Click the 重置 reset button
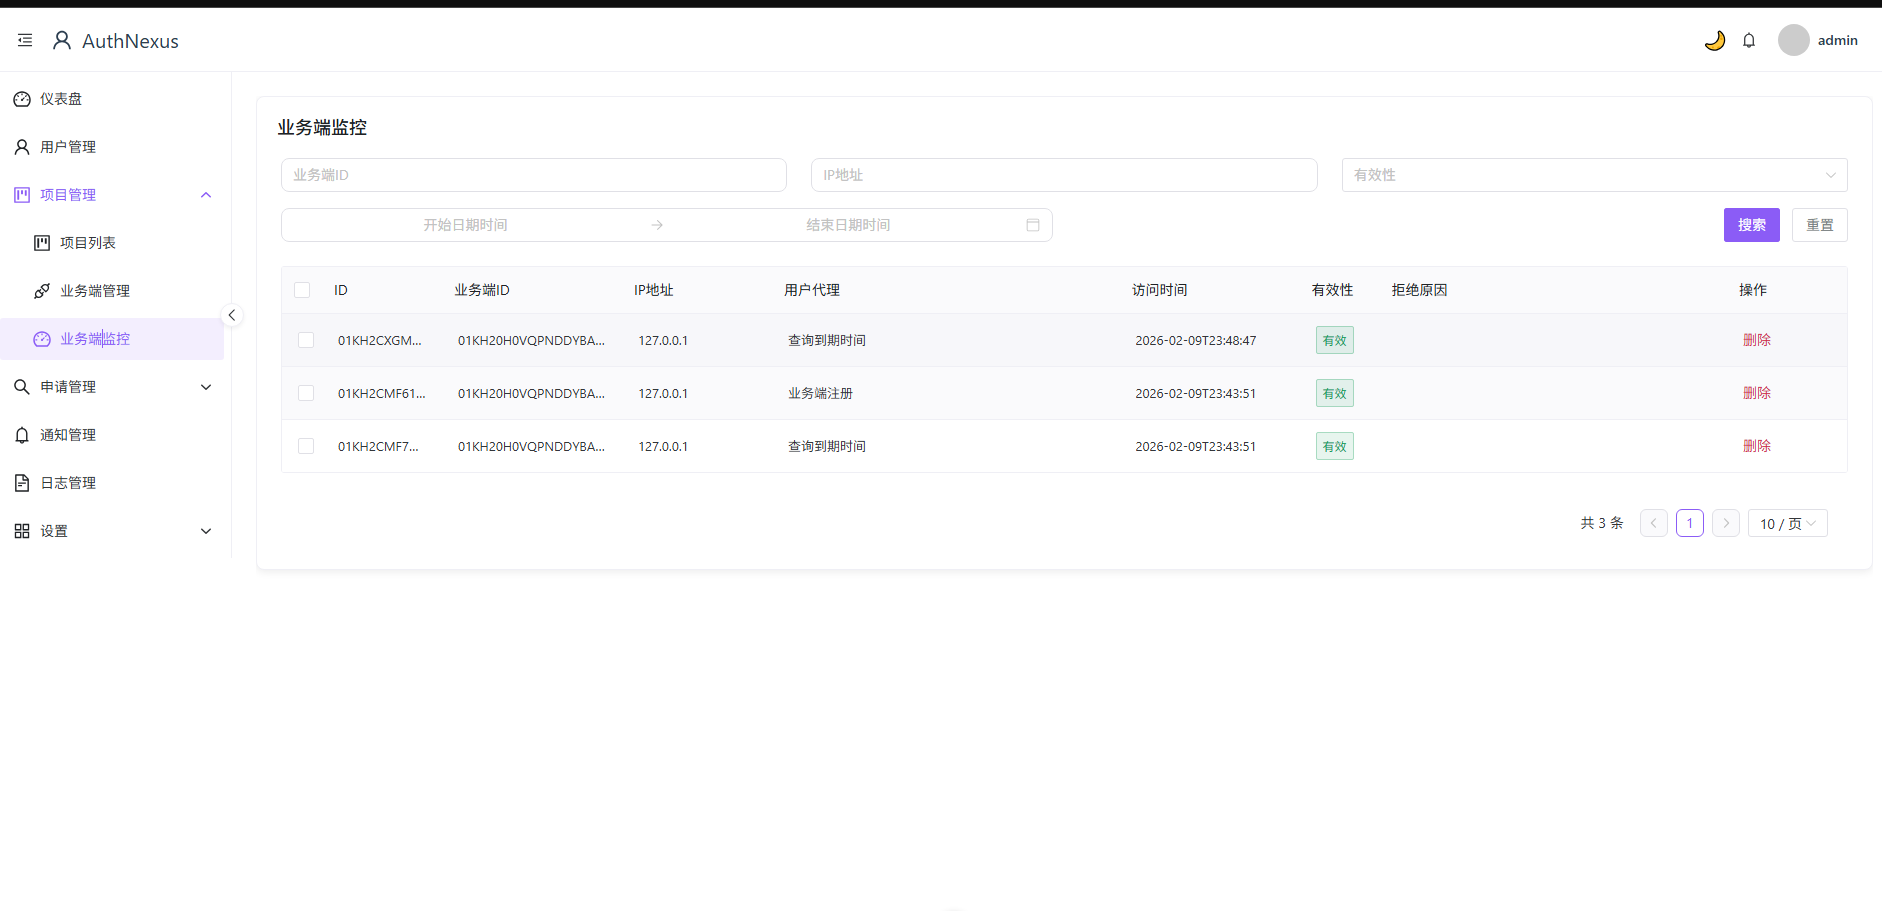 coord(1819,225)
